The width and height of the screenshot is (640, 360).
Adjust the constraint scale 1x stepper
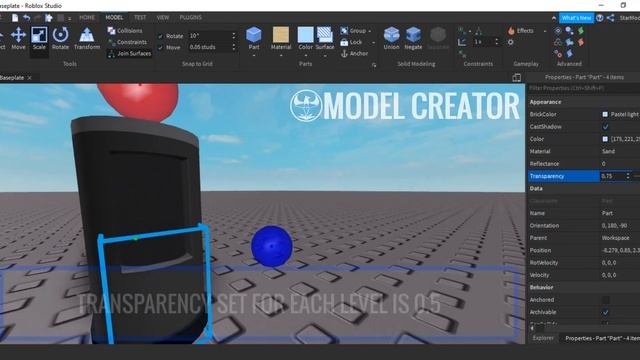[x=496, y=42]
